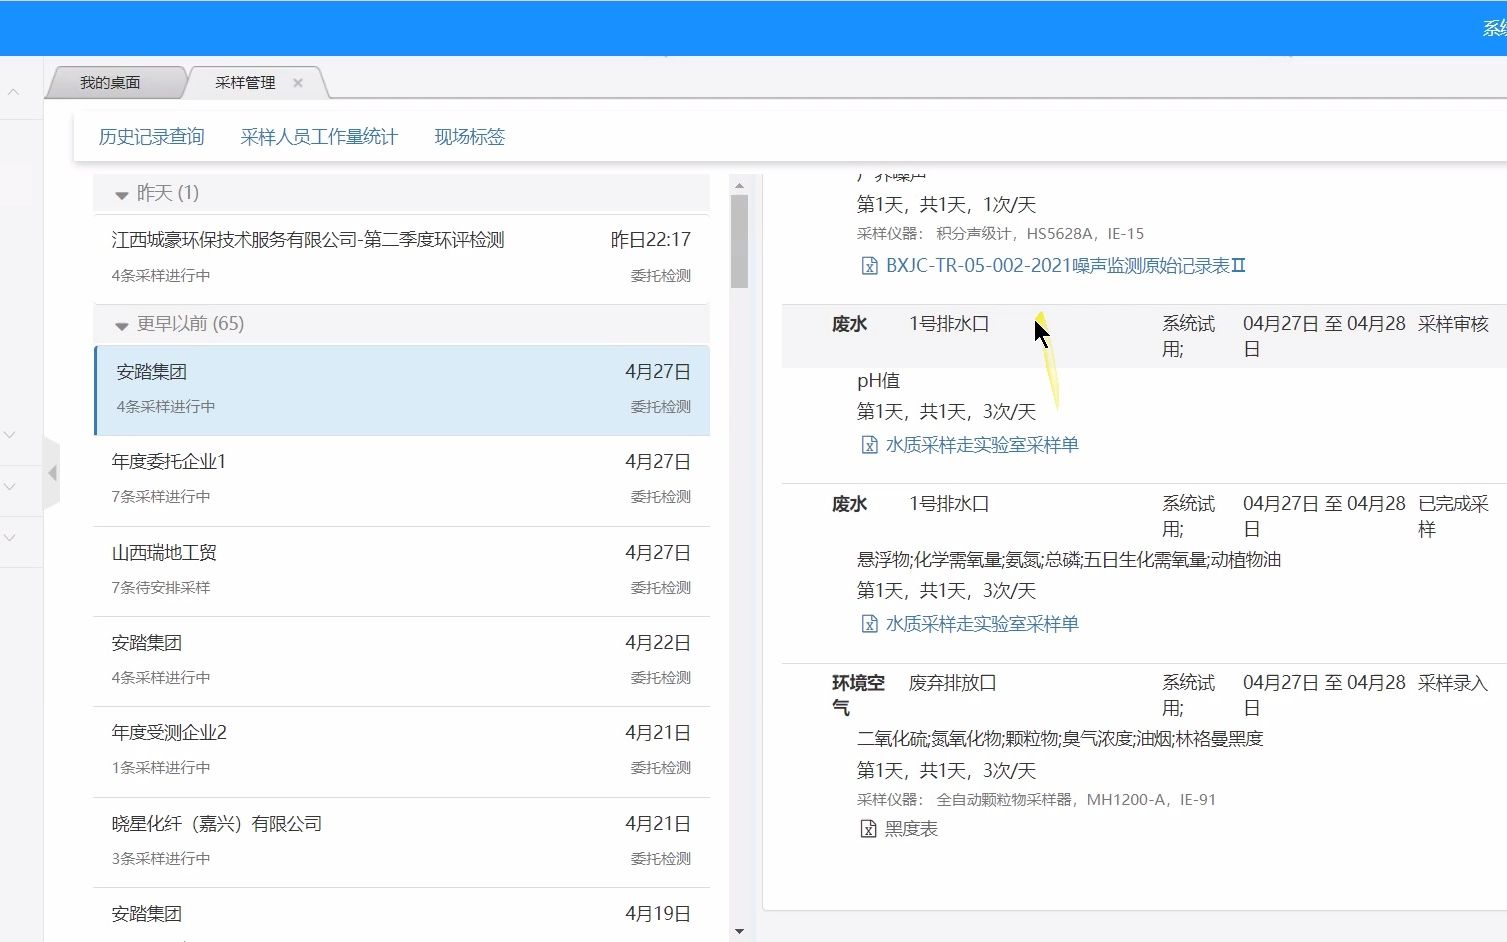Collapse the left sidebar panel arrow
The height and width of the screenshot is (942, 1507).
point(52,473)
